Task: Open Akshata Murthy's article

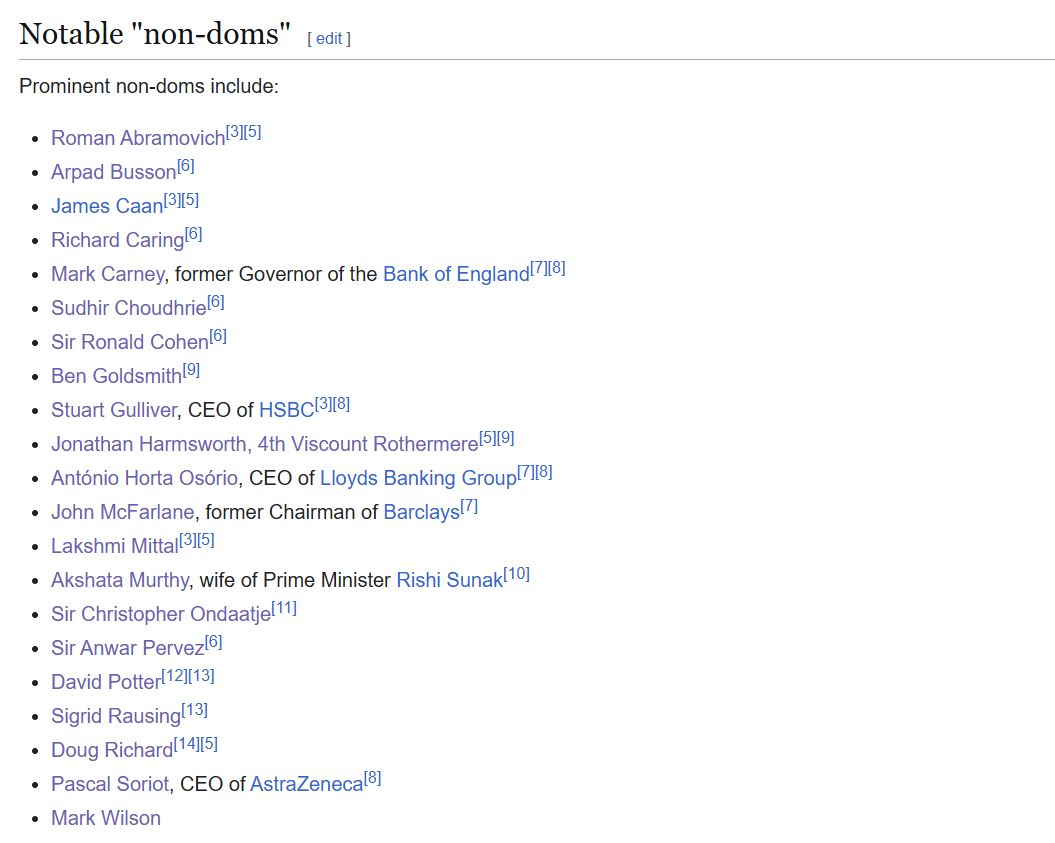Action: coord(120,580)
